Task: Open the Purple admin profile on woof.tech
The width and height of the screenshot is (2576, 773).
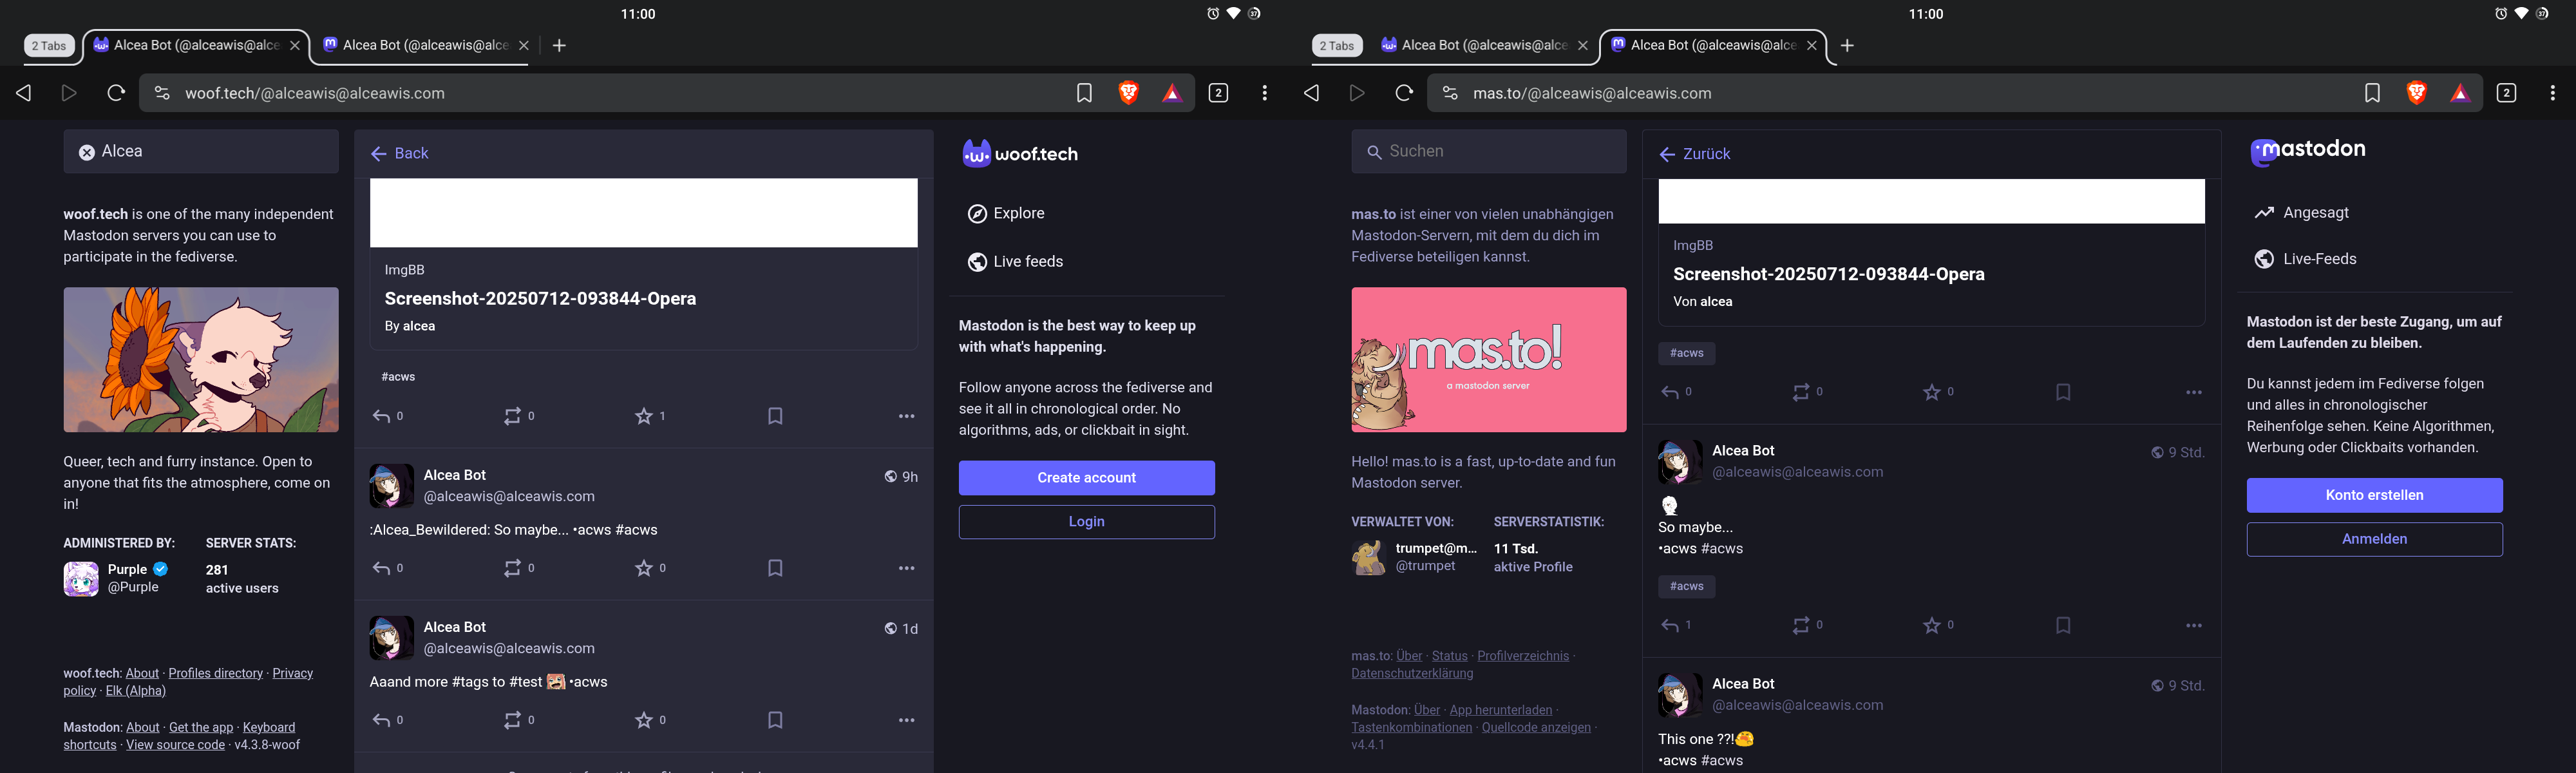Action: pyautogui.click(x=116, y=578)
